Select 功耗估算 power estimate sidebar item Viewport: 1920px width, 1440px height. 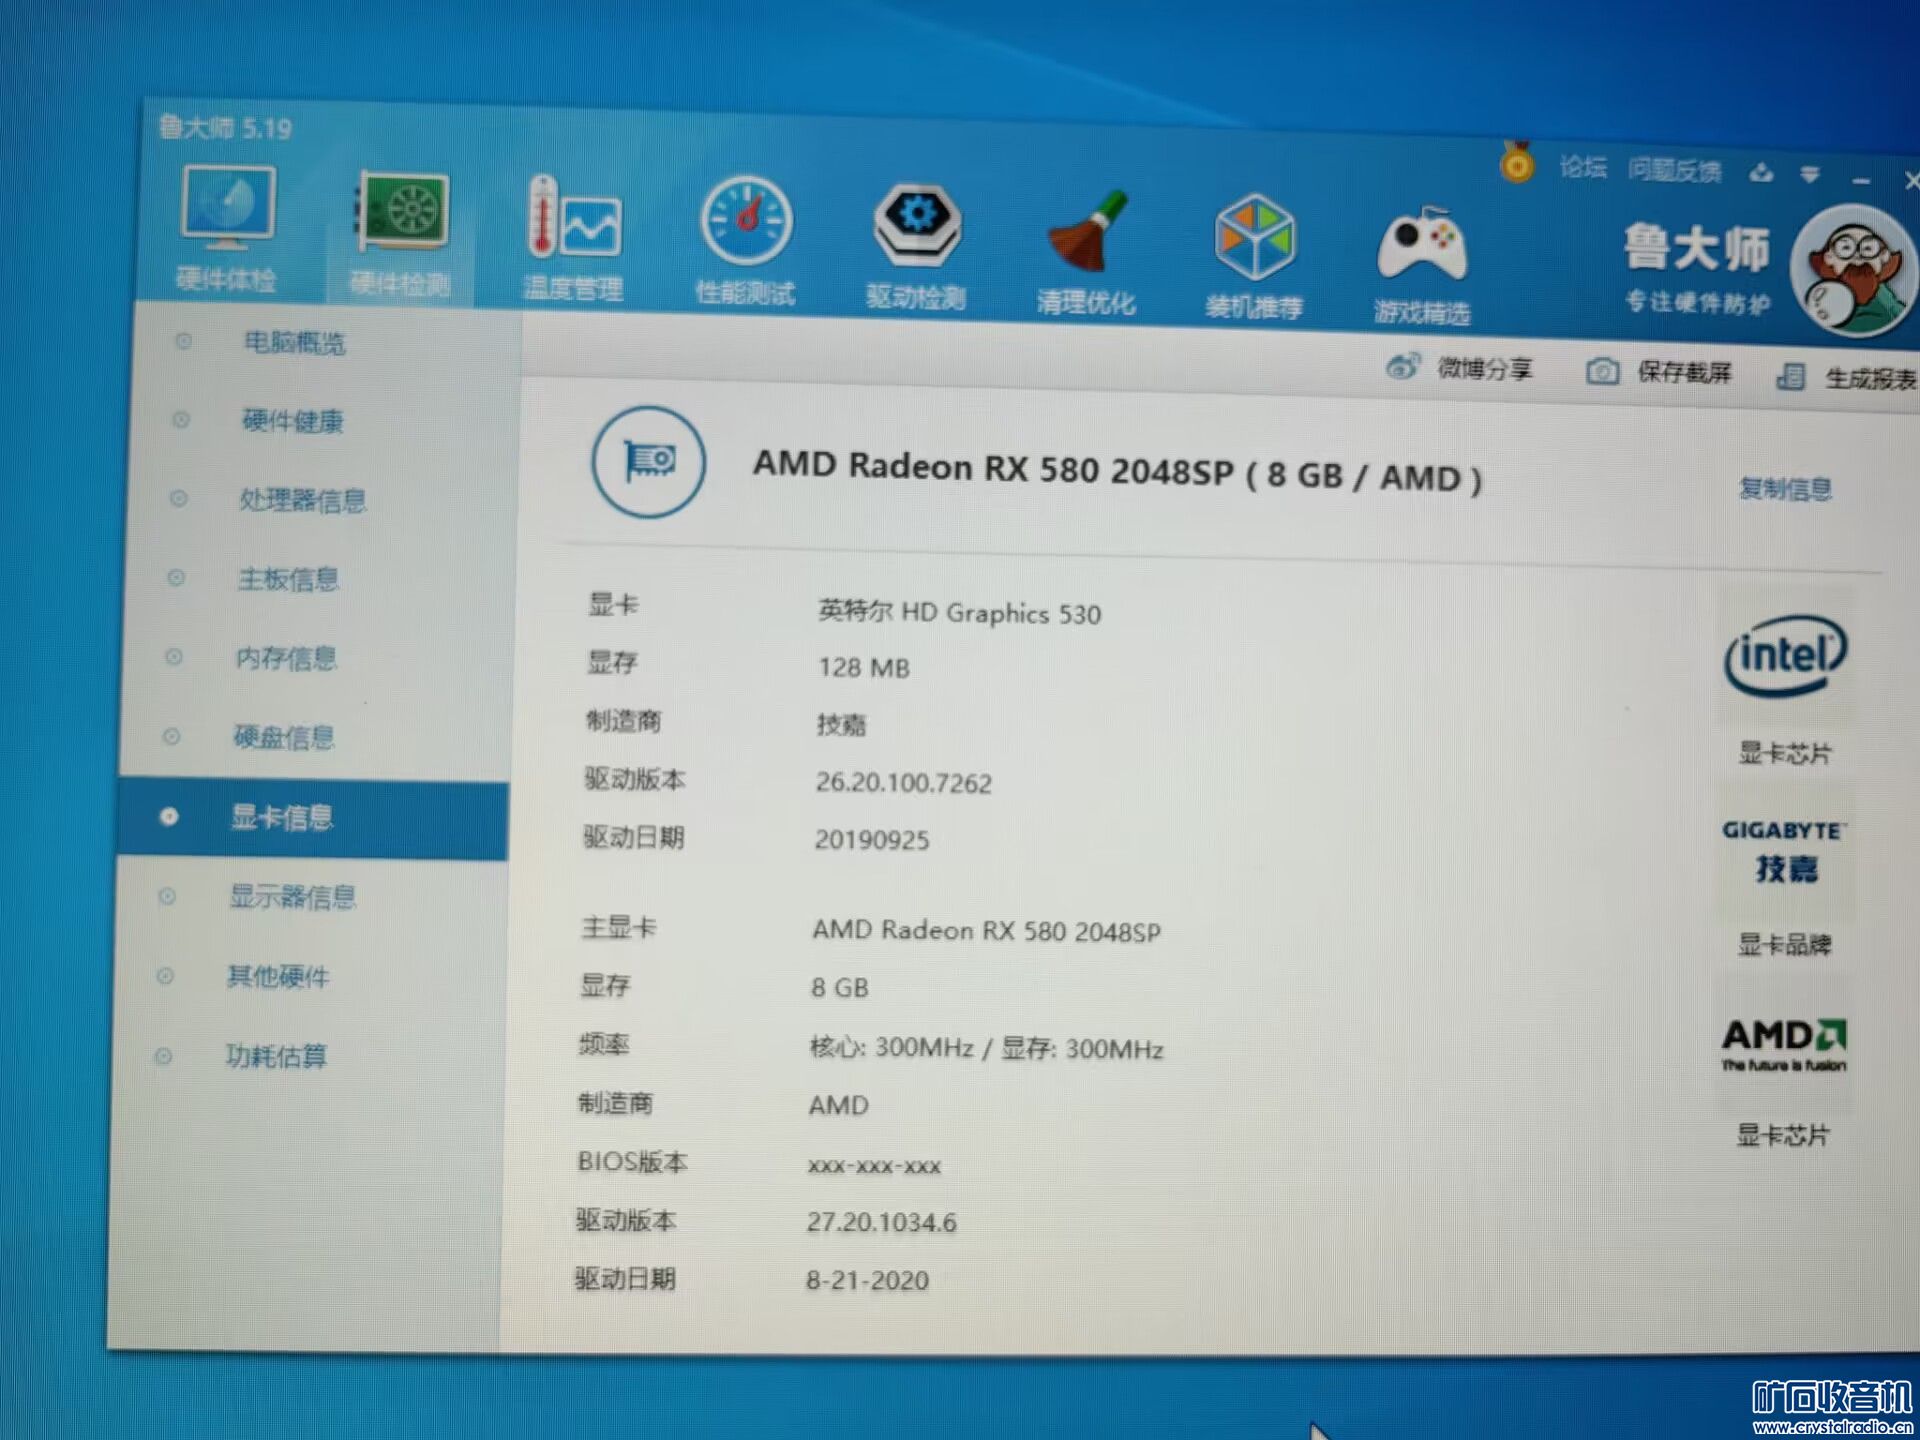click(x=276, y=1056)
